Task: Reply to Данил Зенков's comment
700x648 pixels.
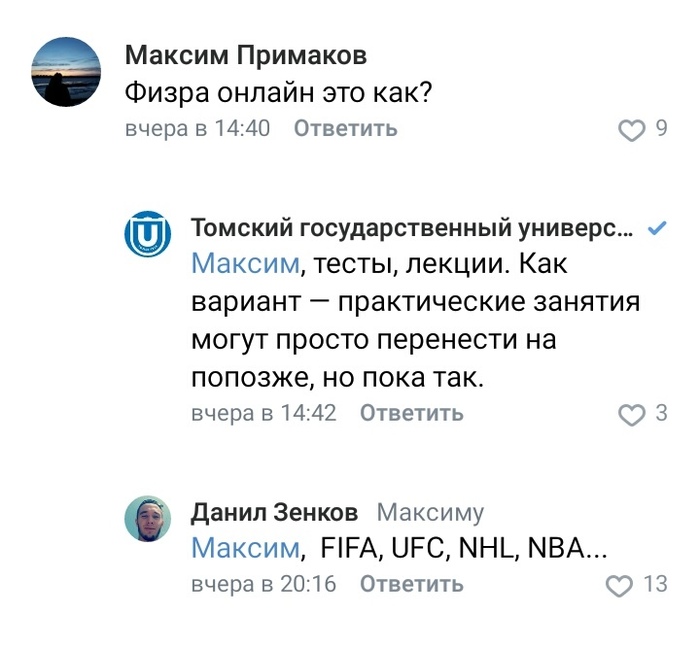Action: coord(411,584)
